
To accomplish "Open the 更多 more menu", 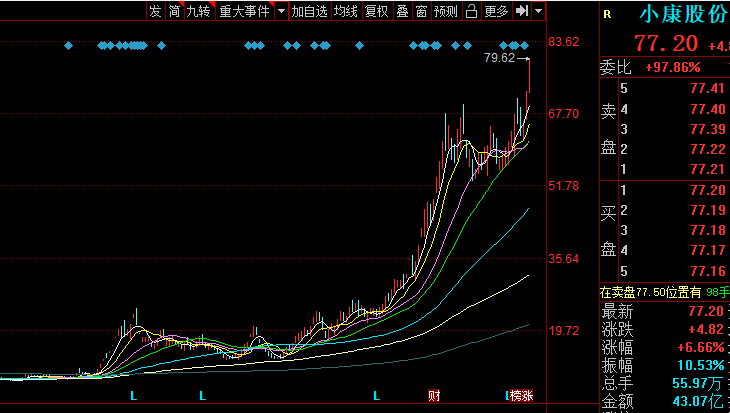I will click(x=496, y=11).
